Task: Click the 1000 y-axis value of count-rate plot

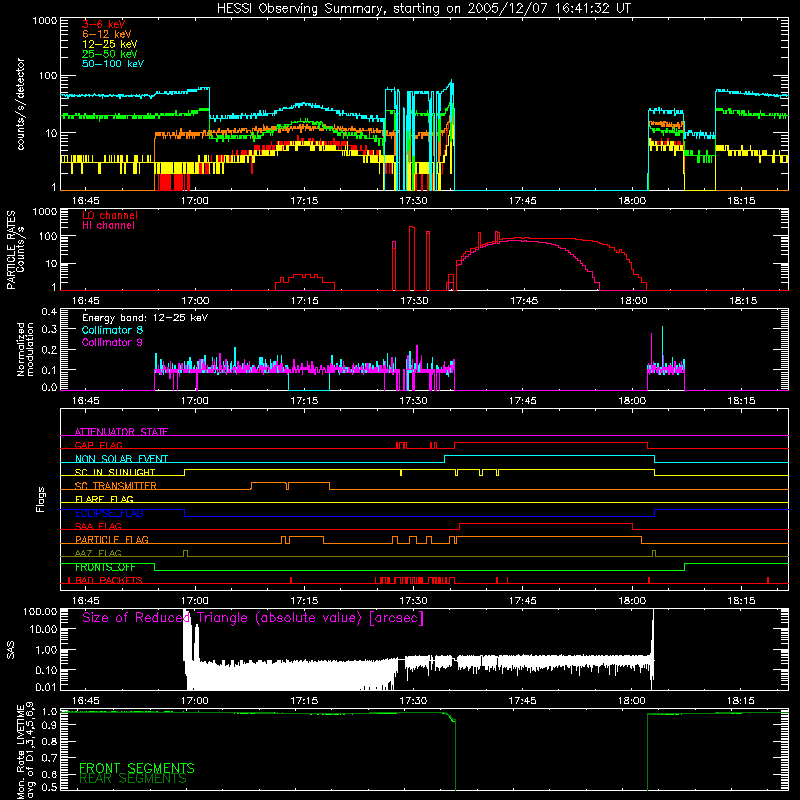Action: 44,21
